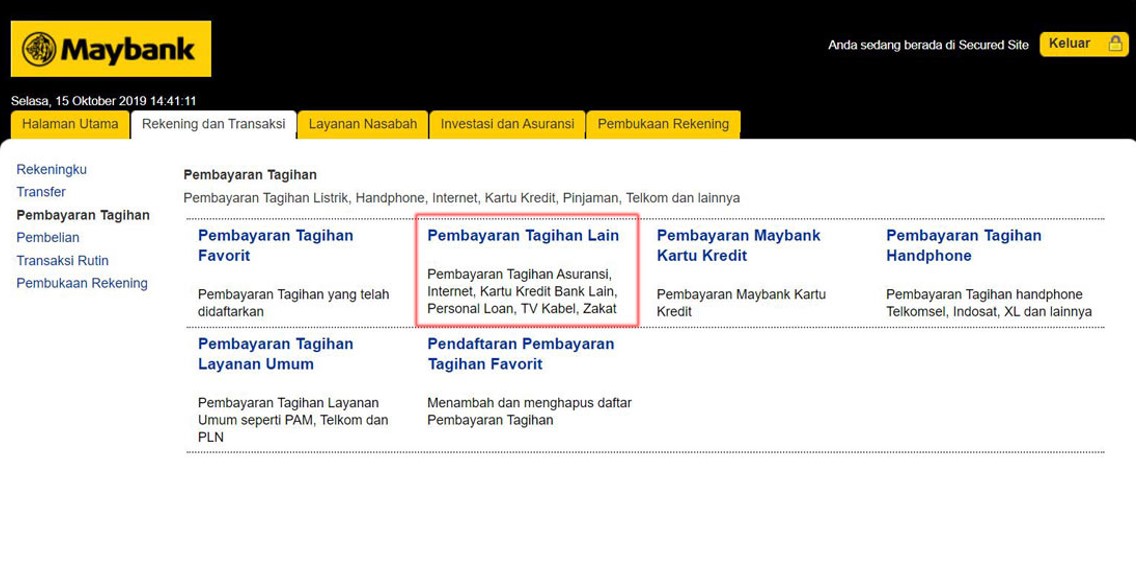Click description 'Pembayaran Tagihan yang telah didaftarkan'
1136x585 pixels.
[293, 303]
